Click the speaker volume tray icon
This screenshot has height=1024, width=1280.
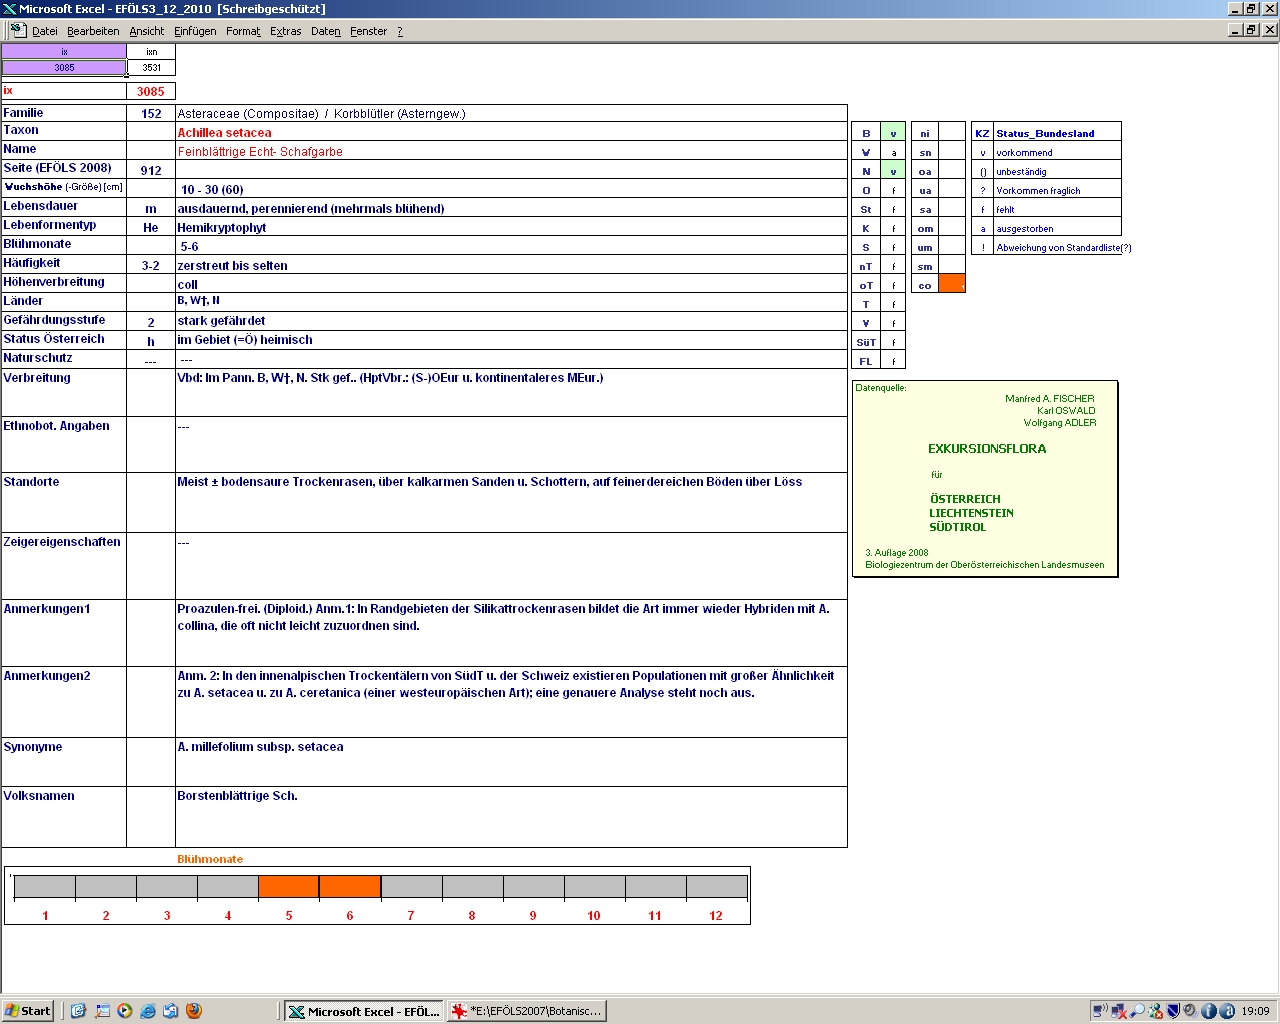(1191, 1011)
